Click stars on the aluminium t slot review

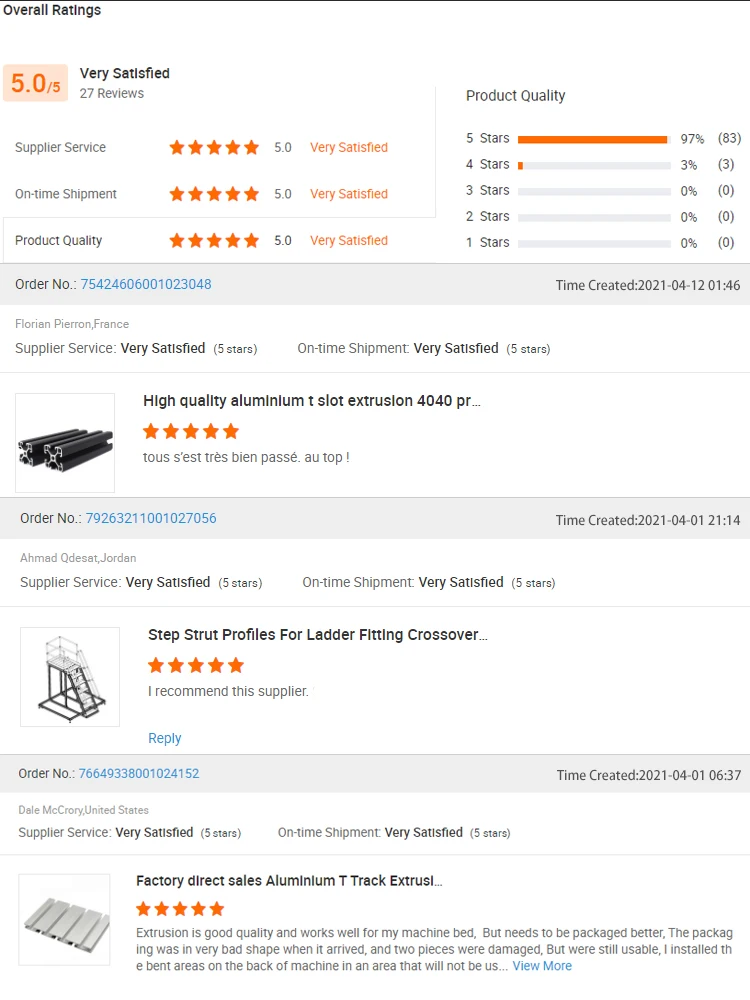pyautogui.click(x=191, y=432)
